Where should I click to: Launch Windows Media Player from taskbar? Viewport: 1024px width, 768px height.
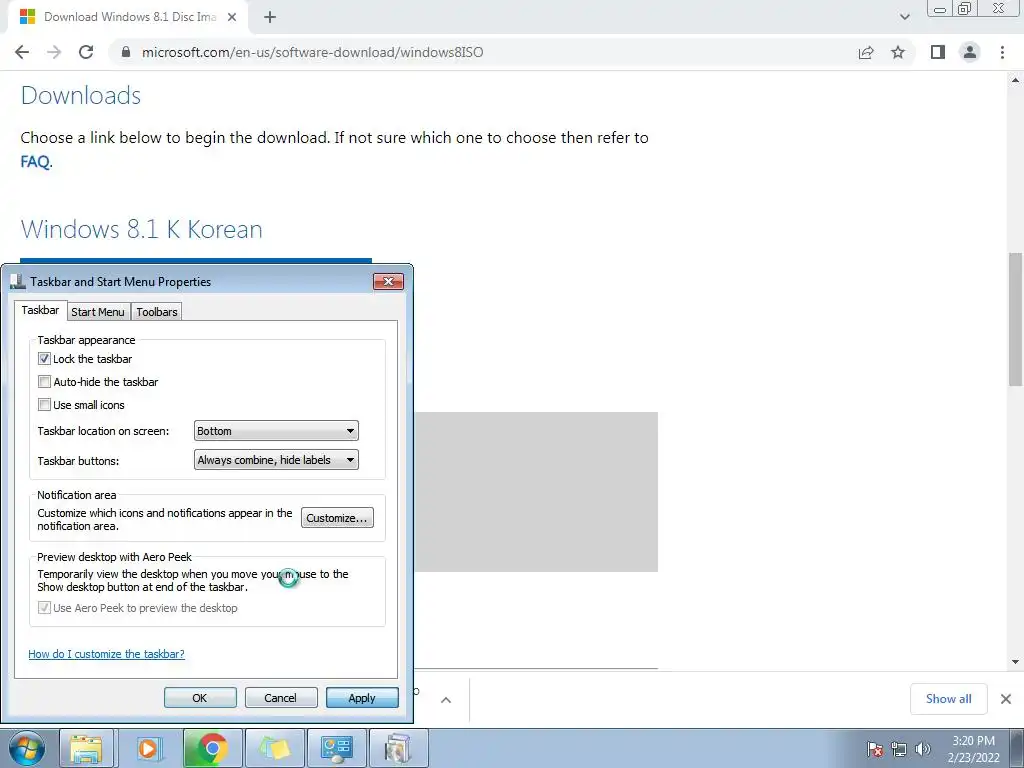pyautogui.click(x=148, y=748)
